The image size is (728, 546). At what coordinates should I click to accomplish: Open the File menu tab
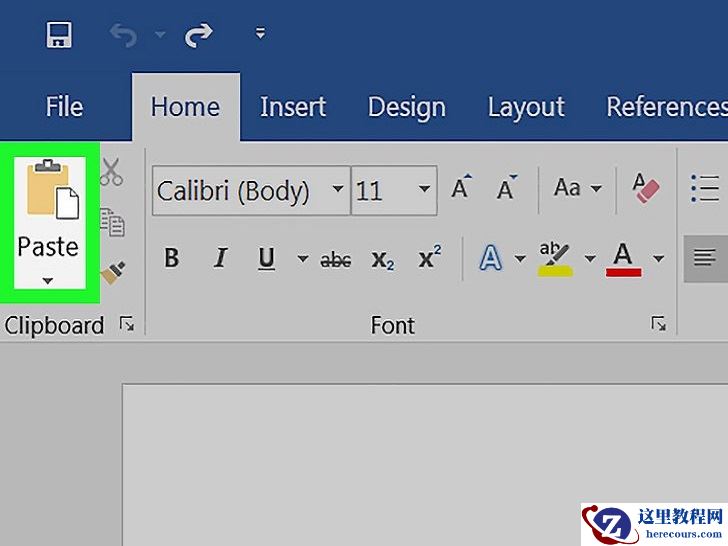click(64, 107)
